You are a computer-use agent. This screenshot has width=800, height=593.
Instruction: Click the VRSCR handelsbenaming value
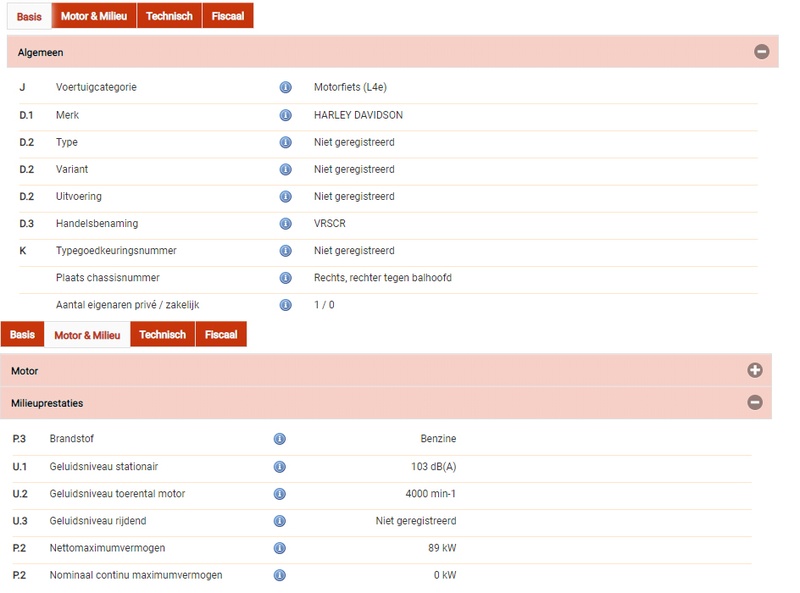click(x=330, y=224)
